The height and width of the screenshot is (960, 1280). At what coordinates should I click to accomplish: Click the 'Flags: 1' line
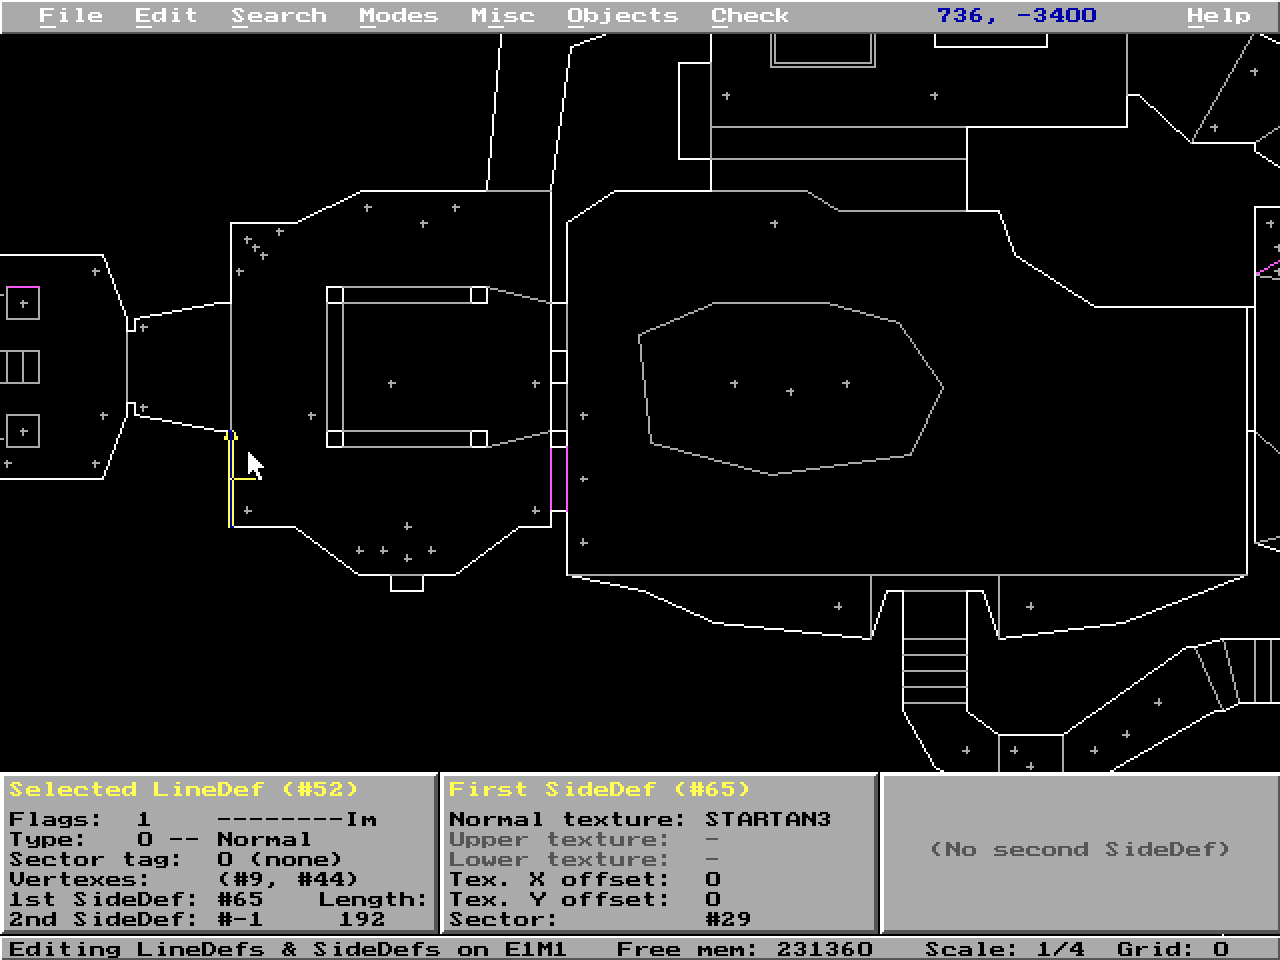pos(193,819)
